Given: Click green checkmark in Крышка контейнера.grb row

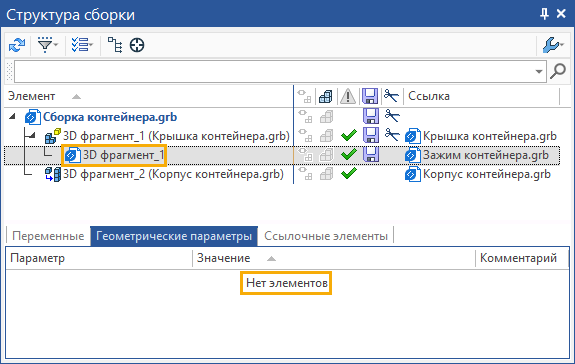Looking at the screenshot, I should coord(349,135).
